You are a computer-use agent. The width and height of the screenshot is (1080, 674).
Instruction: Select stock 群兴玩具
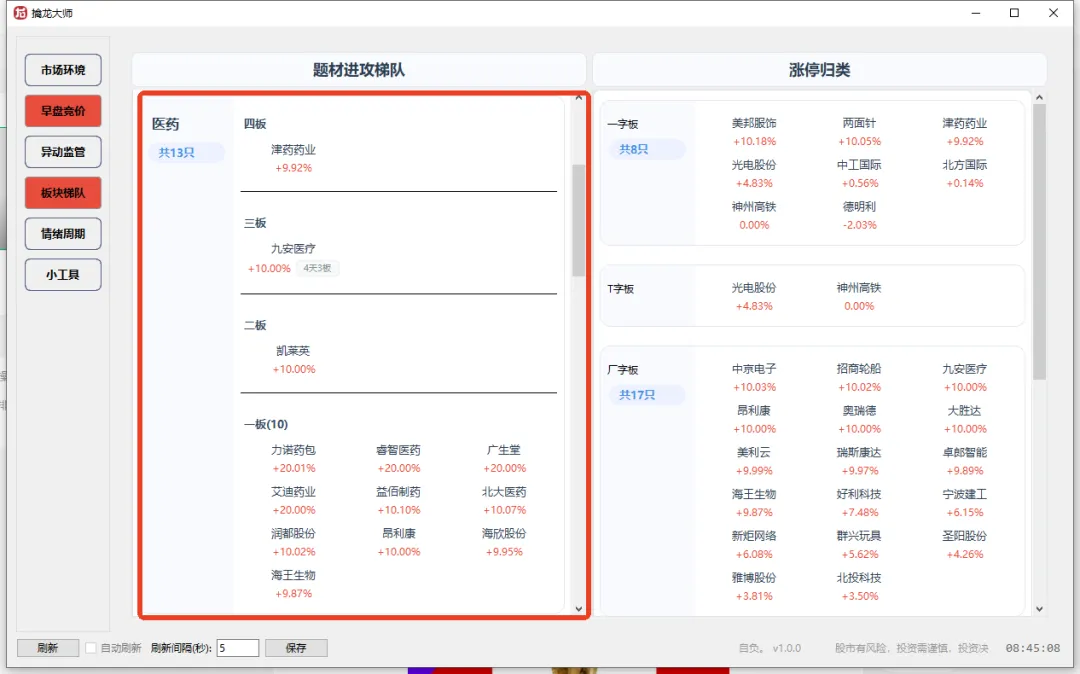coord(859,536)
